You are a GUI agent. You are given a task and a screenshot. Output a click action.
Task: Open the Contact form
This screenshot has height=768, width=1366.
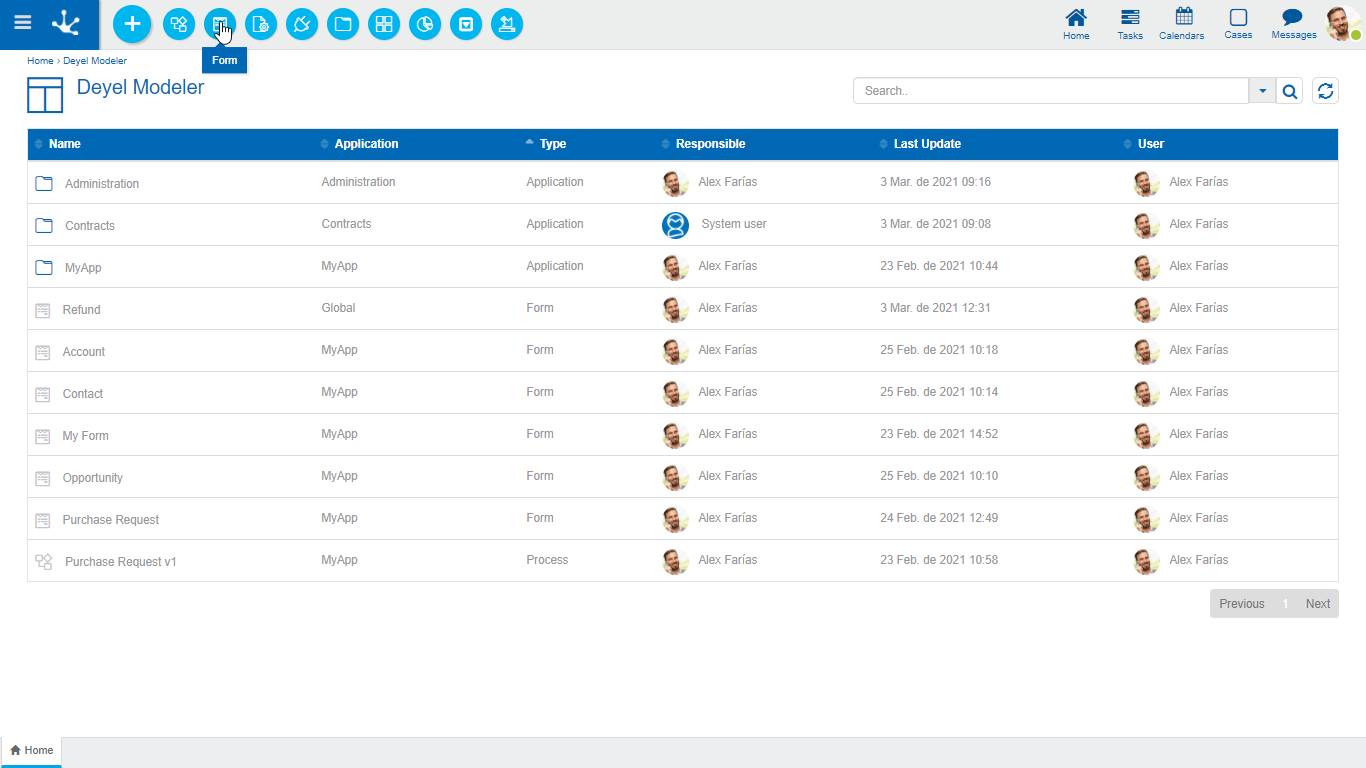[83, 394]
